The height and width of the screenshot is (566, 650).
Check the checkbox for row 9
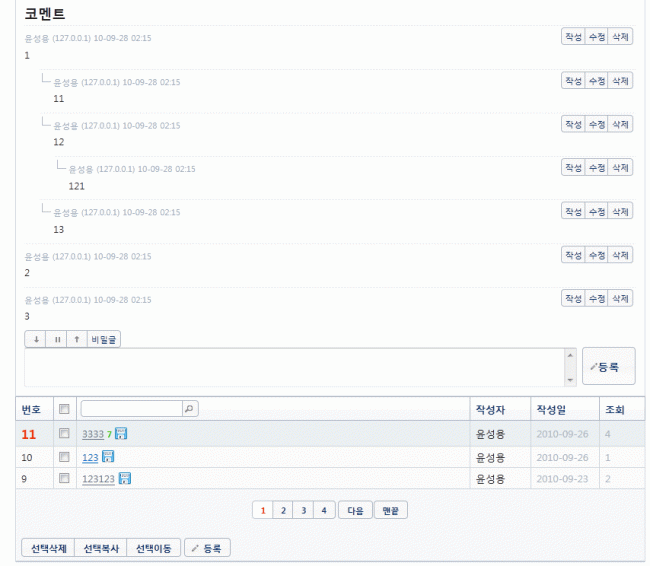coord(64,479)
